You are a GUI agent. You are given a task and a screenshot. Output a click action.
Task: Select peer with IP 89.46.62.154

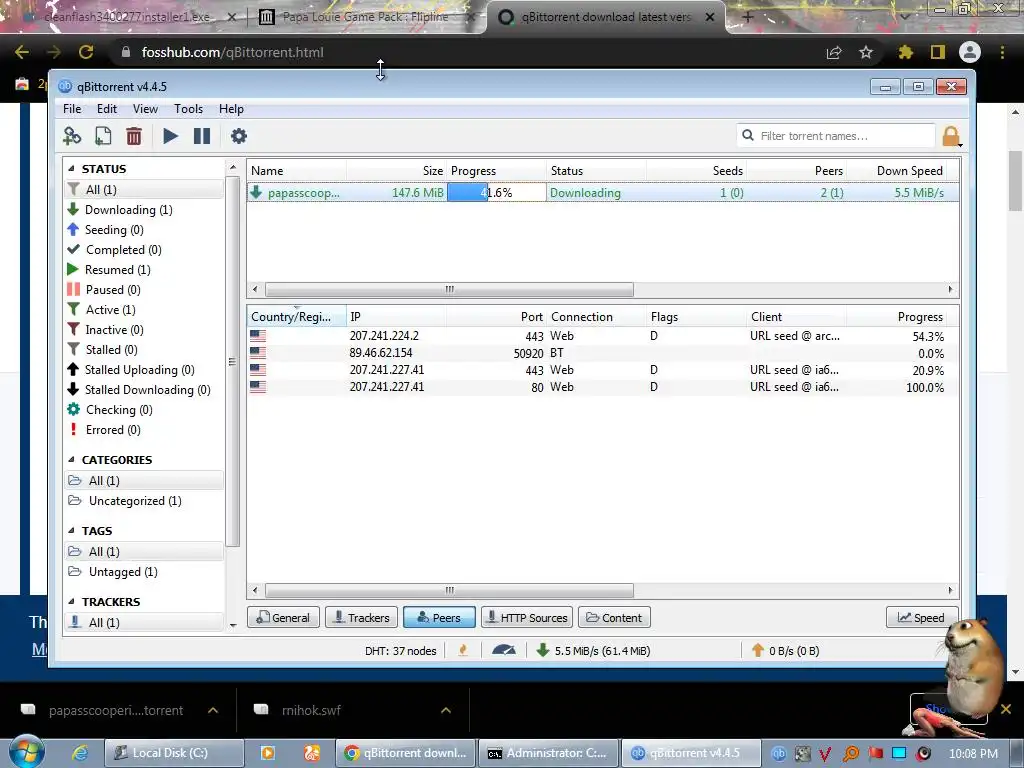602,353
